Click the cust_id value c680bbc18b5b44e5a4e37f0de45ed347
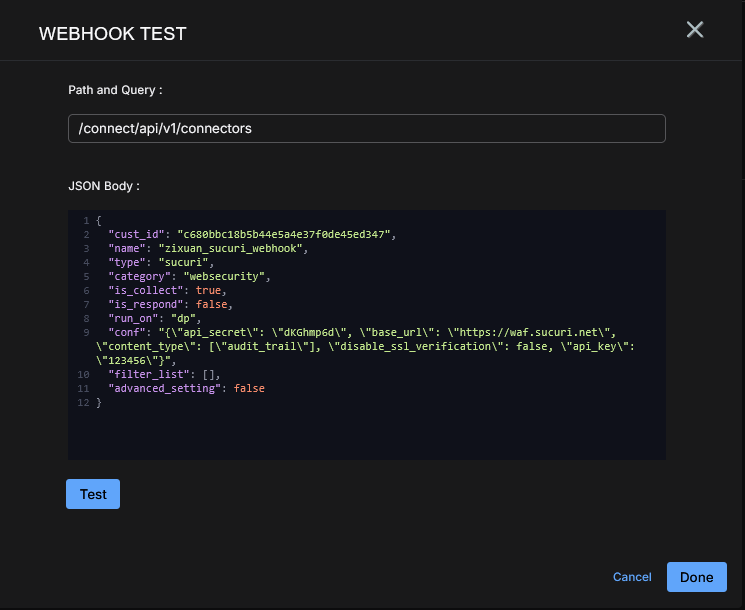 pyautogui.click(x=284, y=234)
